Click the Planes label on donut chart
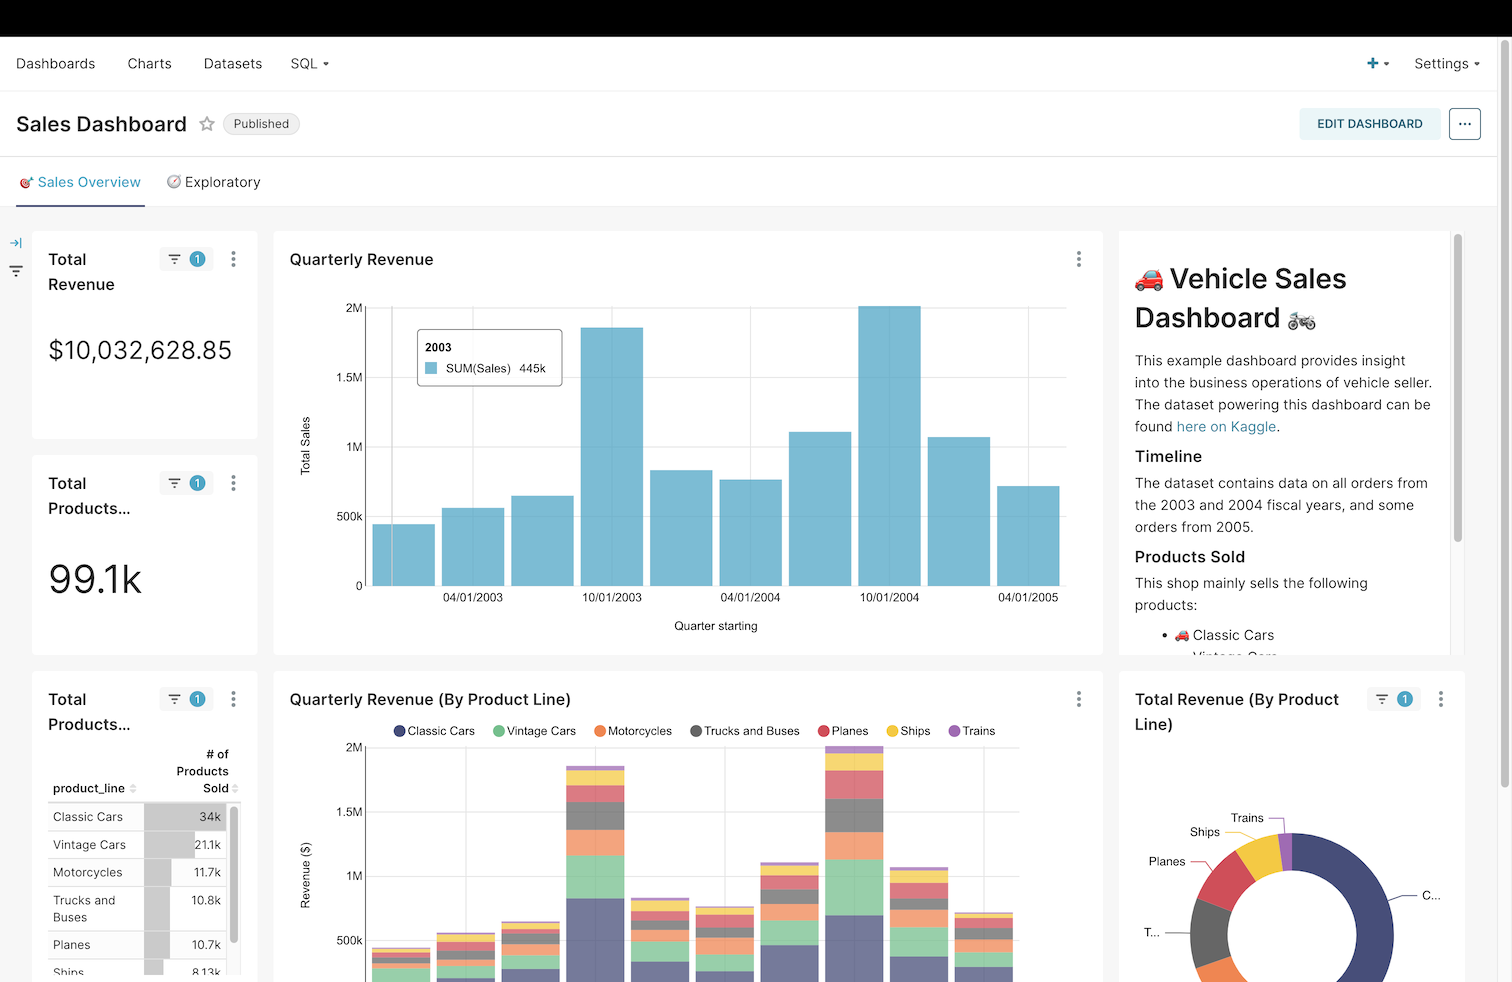The width and height of the screenshot is (1512, 982). coord(1167,861)
